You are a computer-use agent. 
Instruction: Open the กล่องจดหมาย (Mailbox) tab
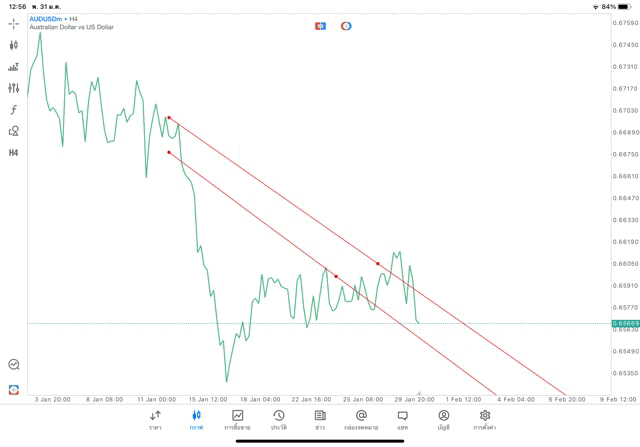pos(361,419)
